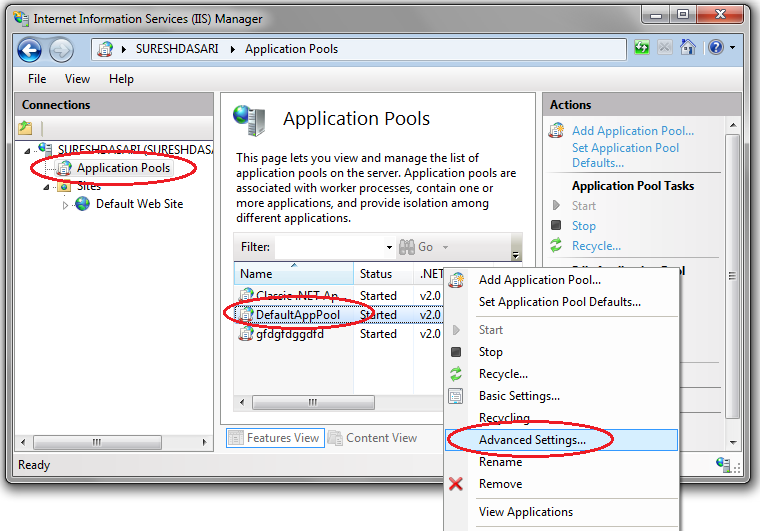The image size is (760, 531).
Task: Collapse the SURESHDASARI server tree node
Action: [x=27, y=151]
